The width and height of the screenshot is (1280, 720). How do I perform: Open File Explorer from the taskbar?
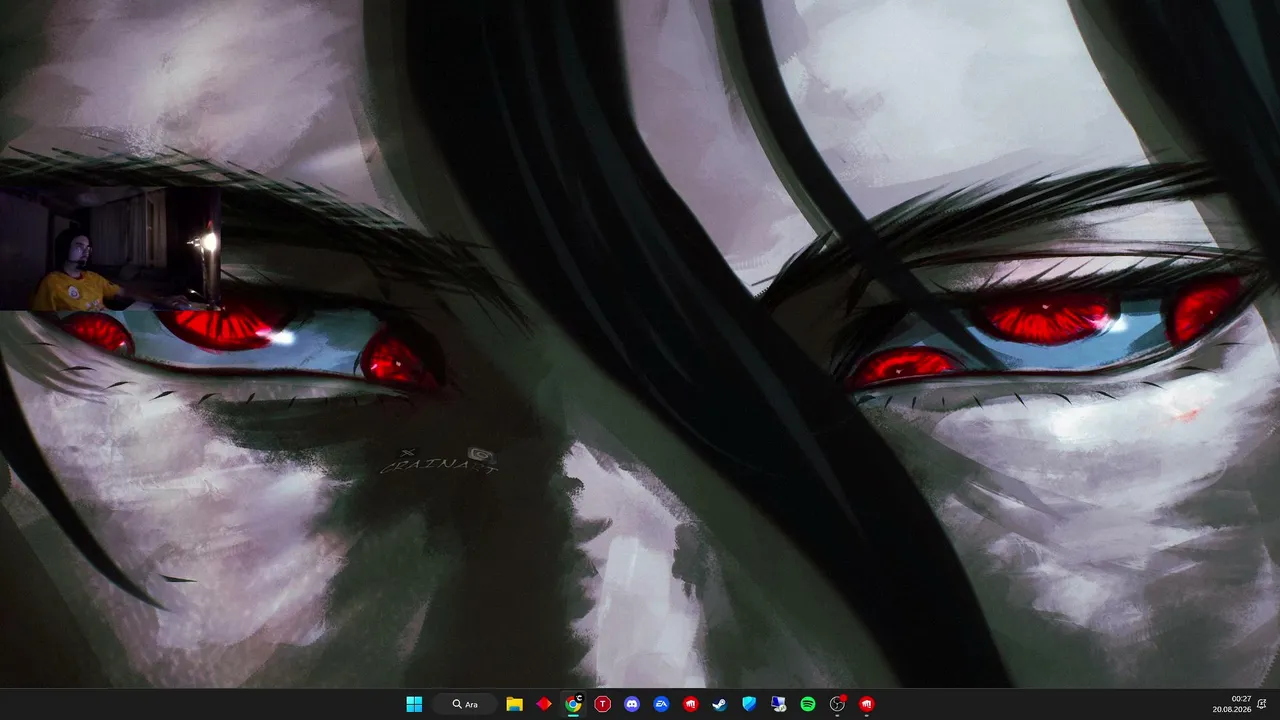514,704
